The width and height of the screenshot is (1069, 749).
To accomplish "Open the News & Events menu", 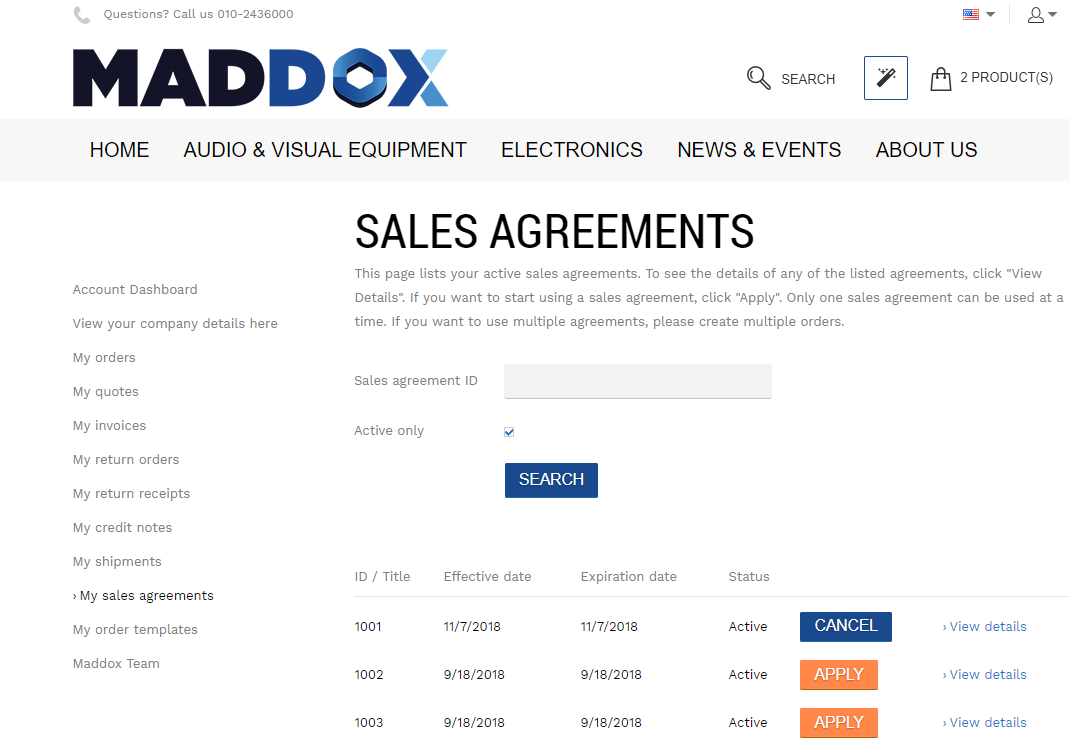I will [759, 150].
